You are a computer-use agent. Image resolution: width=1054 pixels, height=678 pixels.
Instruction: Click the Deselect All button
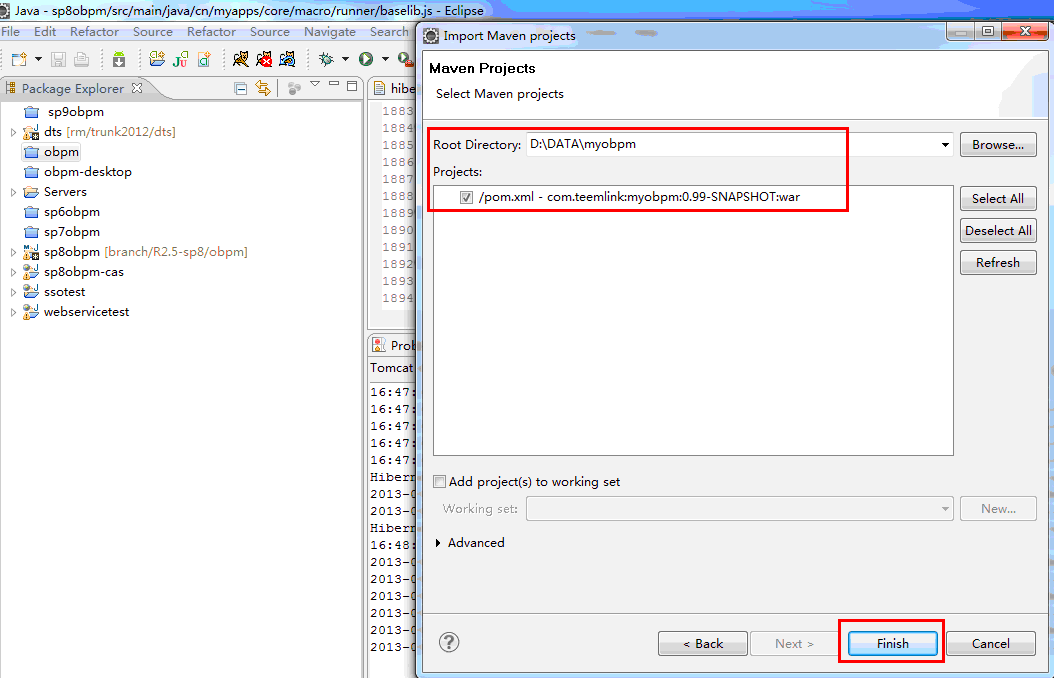(x=998, y=230)
